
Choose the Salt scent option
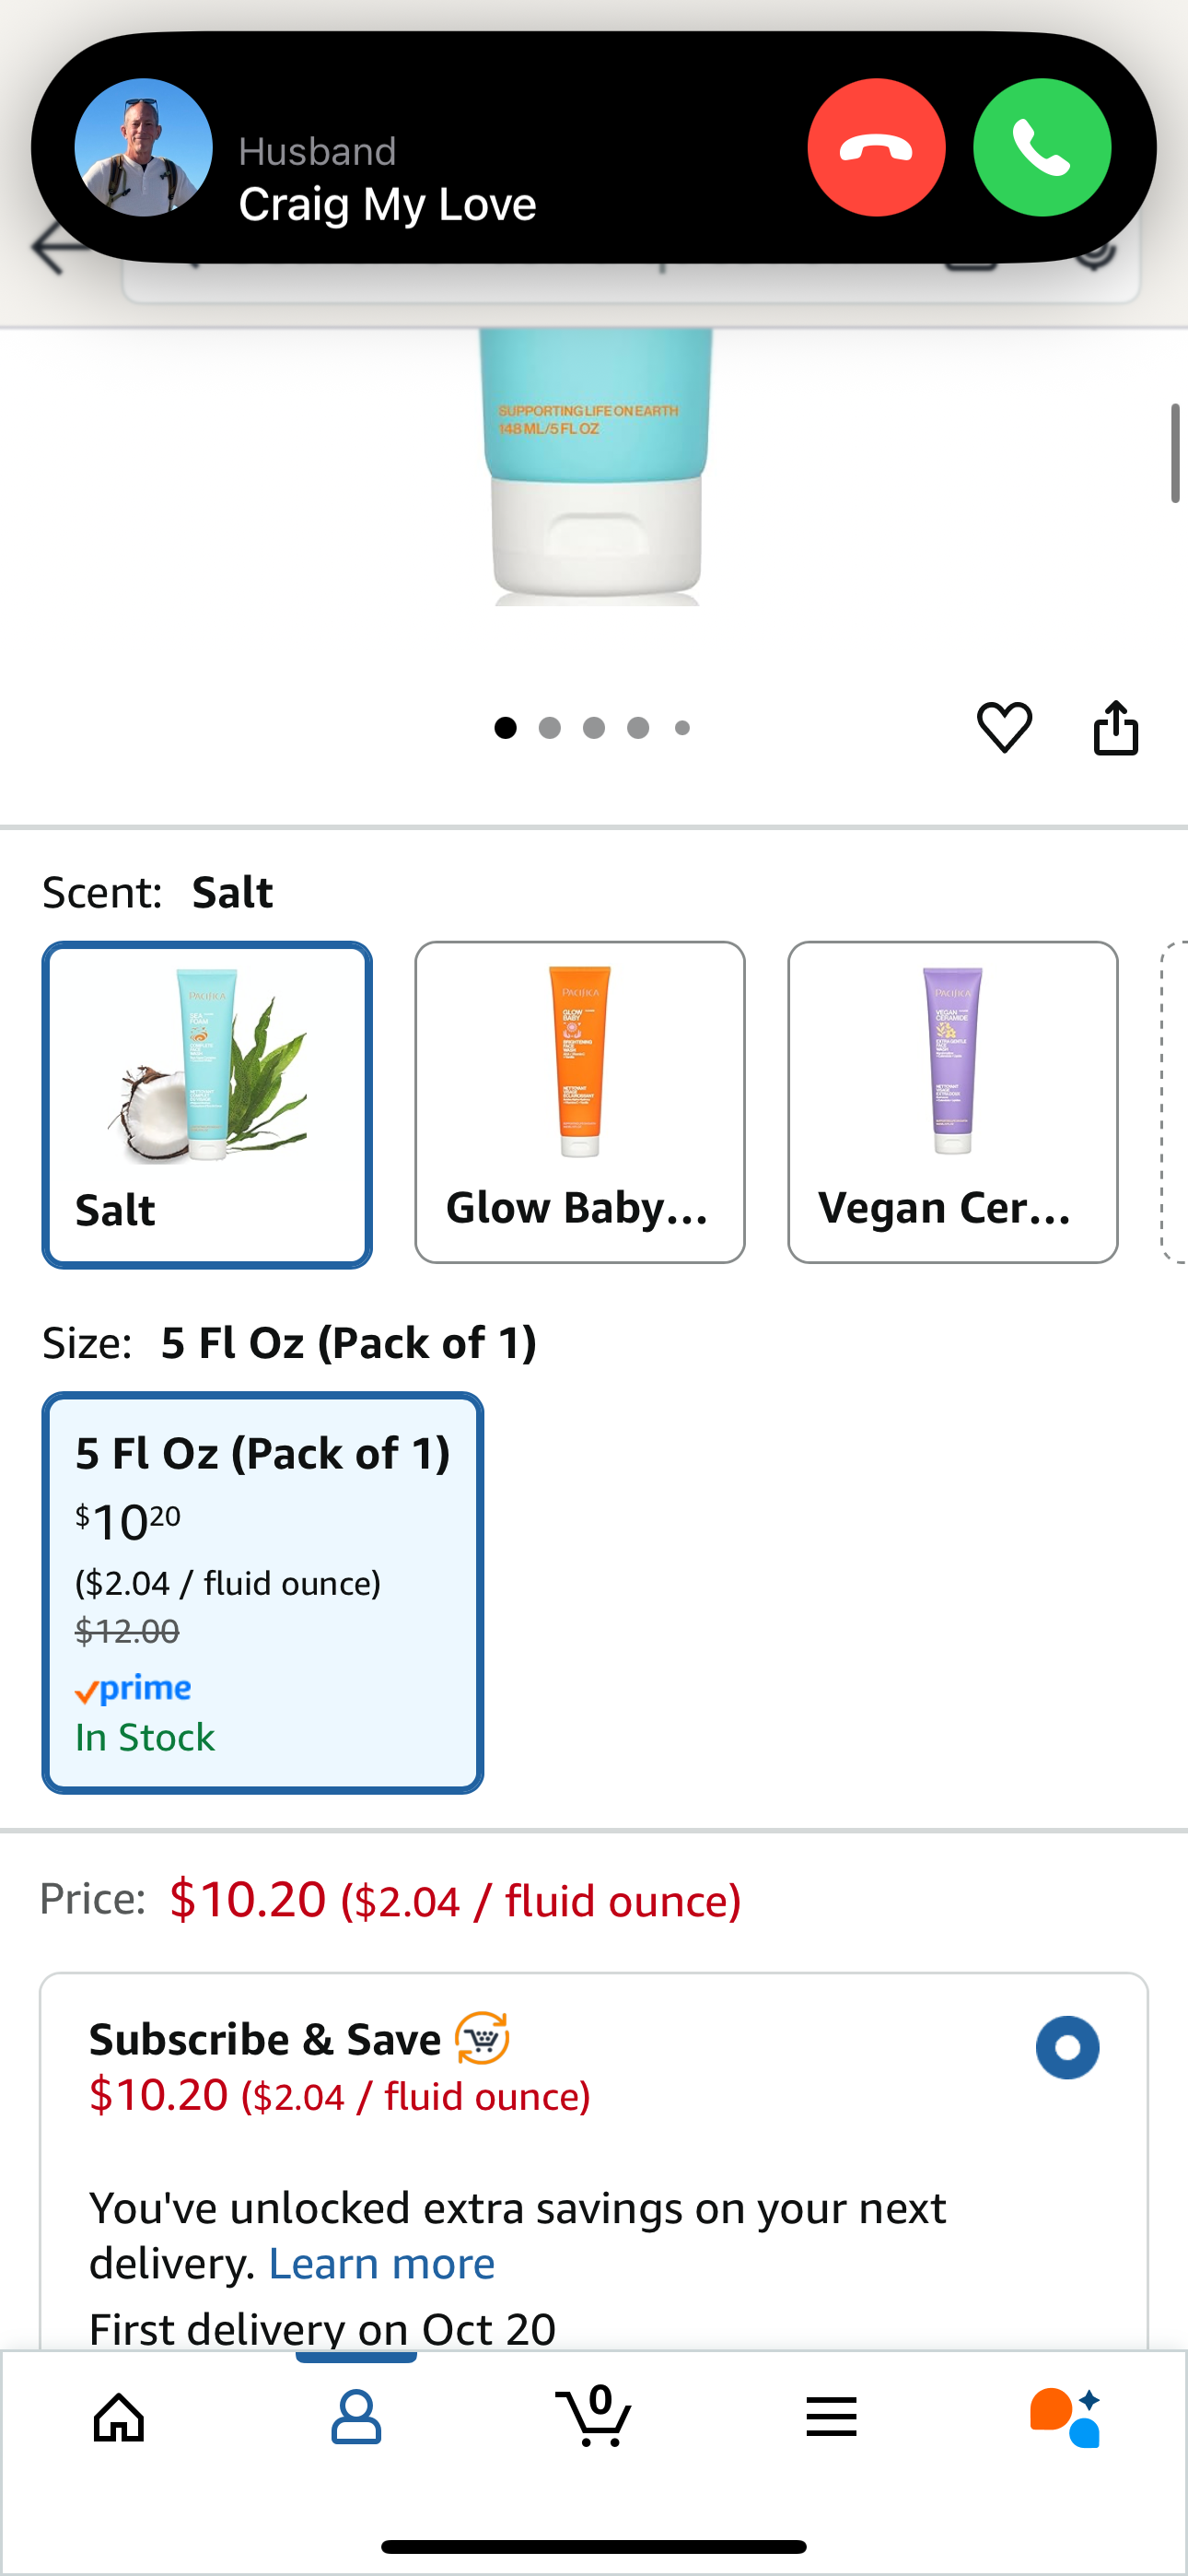click(x=207, y=1104)
